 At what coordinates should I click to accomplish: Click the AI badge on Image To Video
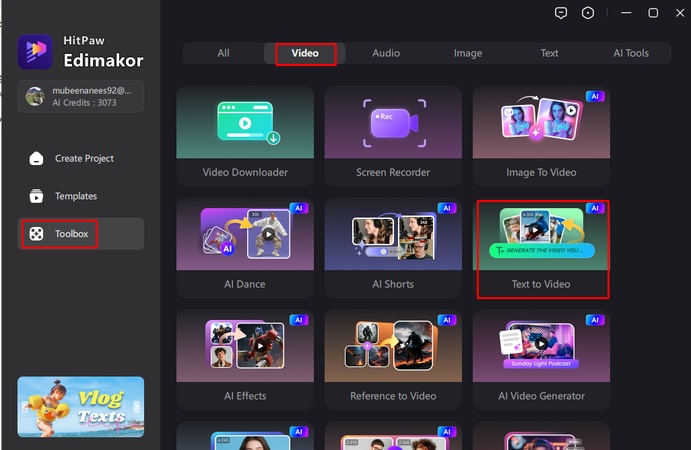(595, 96)
